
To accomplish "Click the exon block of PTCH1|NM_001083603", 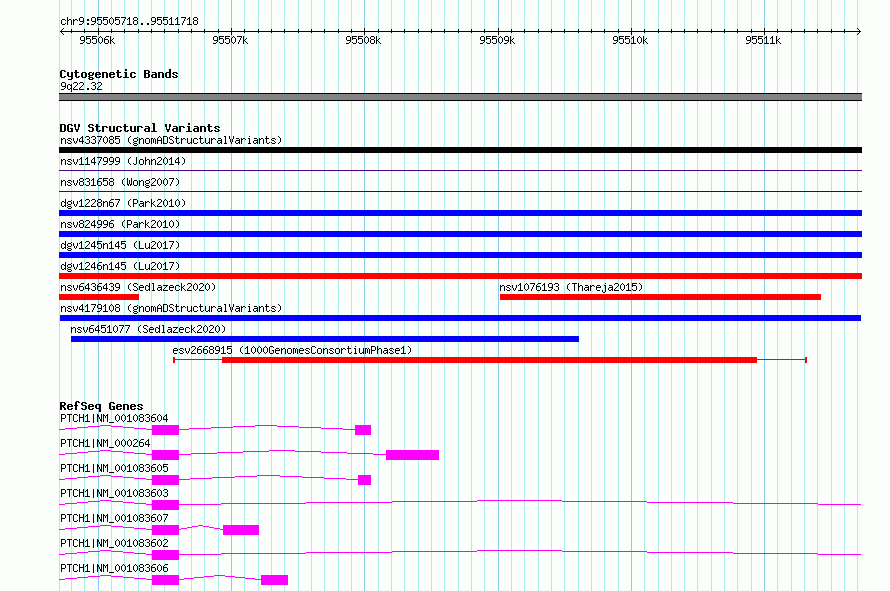I will [165, 505].
